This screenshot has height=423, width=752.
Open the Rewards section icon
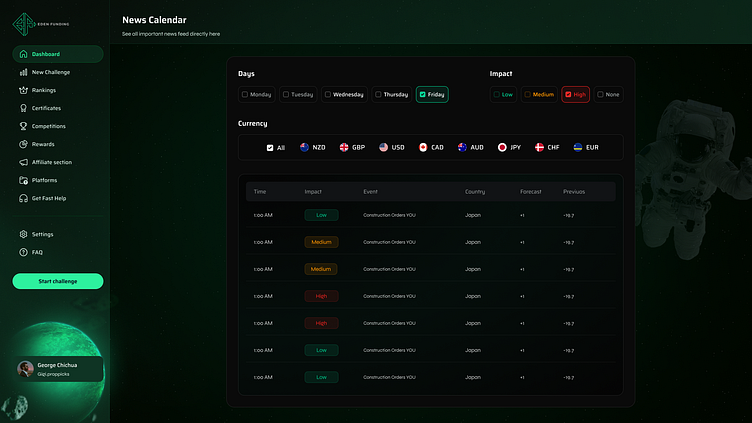23,144
